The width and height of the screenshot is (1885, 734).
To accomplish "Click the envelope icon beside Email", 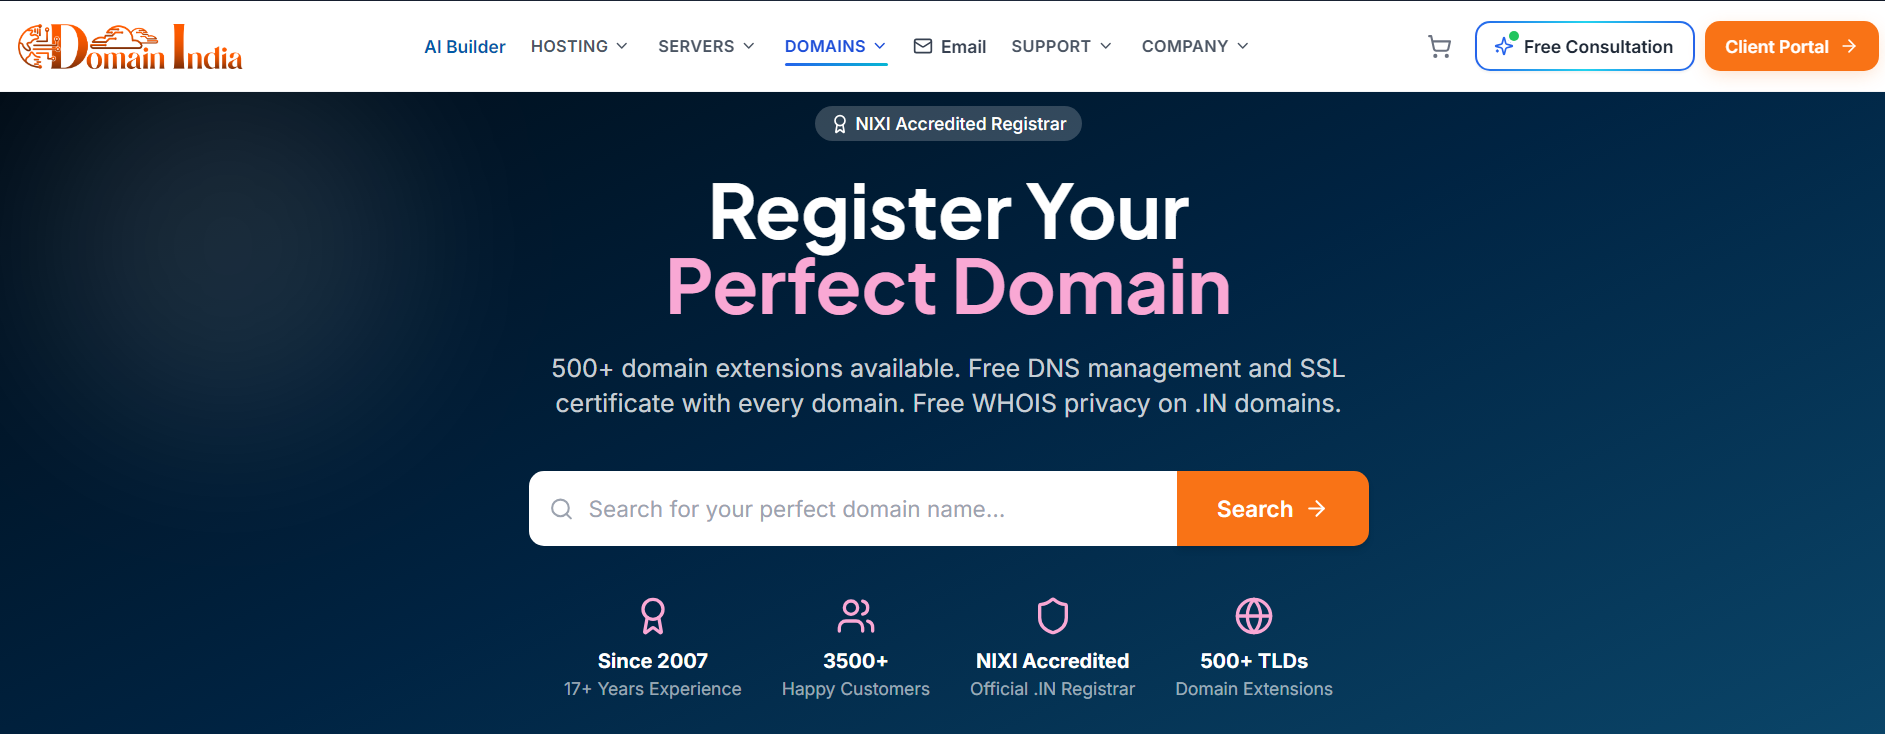I will [x=923, y=46].
